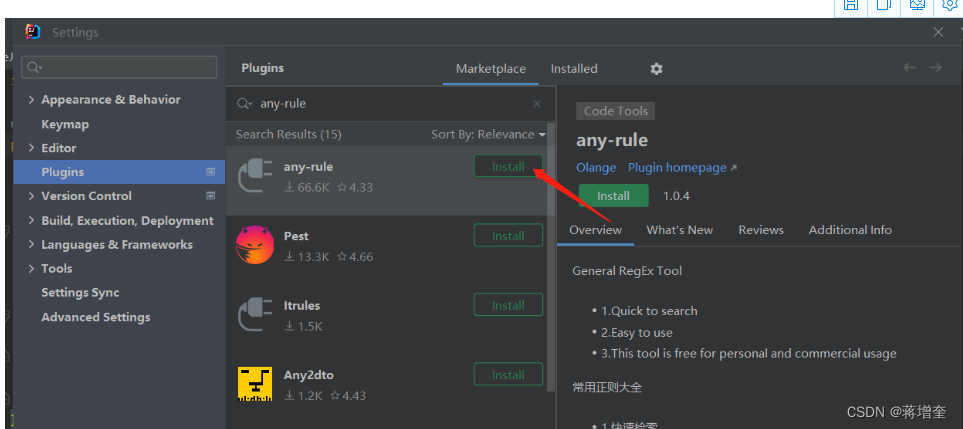Expand Build, Execution, Deployment section
This screenshot has height=429, width=963.
[x=31, y=220]
